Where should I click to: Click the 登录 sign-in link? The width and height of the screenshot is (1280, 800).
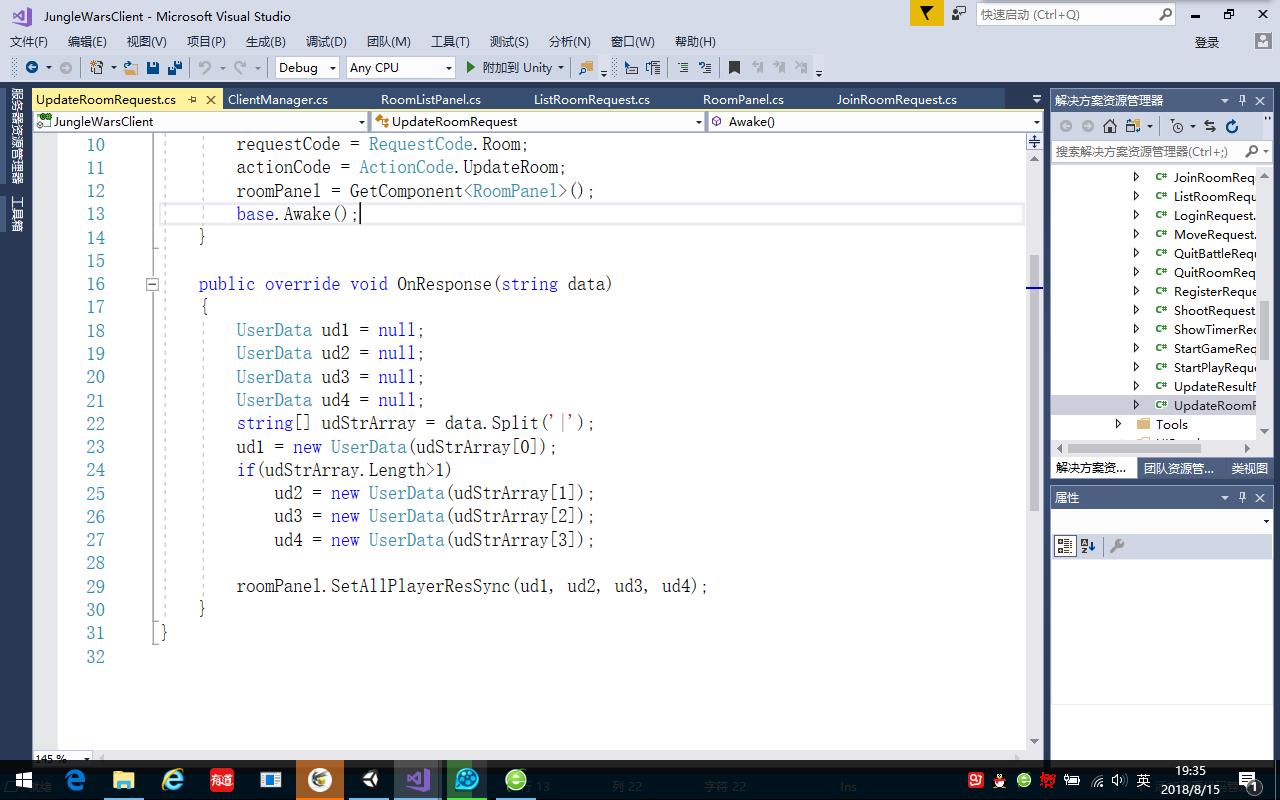tap(1207, 42)
